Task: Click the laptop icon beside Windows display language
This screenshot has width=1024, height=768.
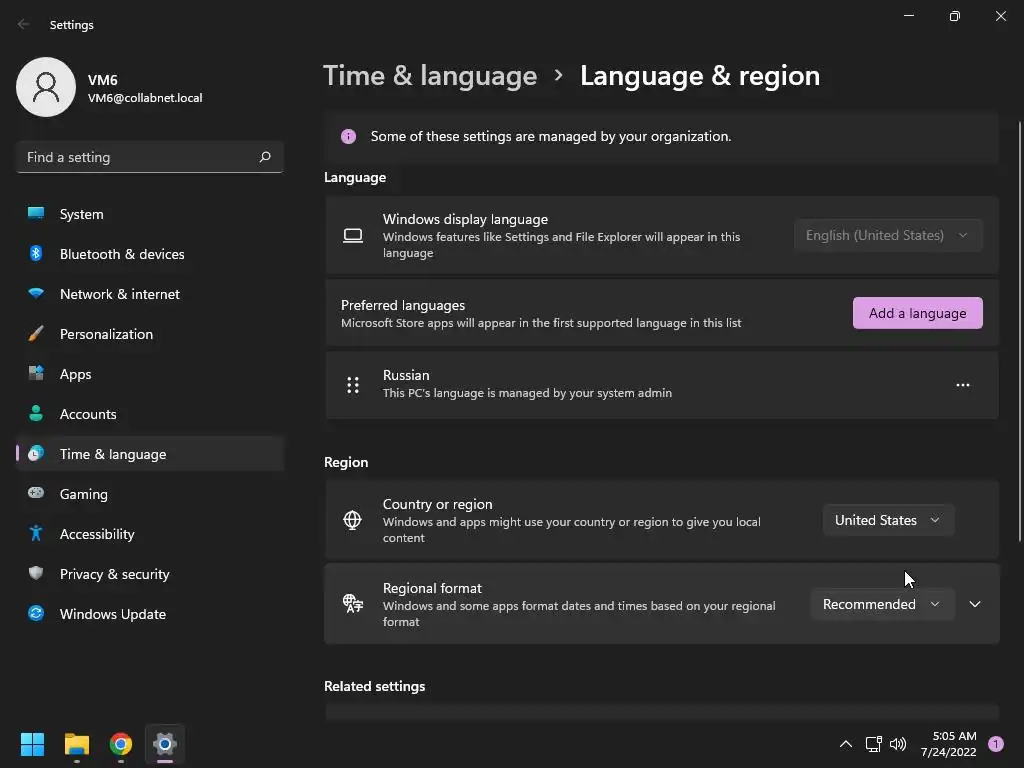Action: pyautogui.click(x=353, y=235)
